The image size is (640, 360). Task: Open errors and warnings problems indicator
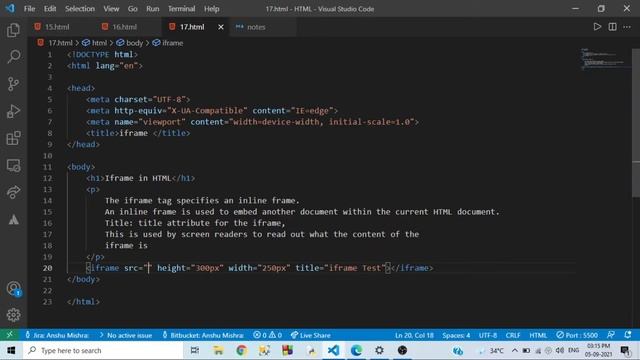(267, 335)
